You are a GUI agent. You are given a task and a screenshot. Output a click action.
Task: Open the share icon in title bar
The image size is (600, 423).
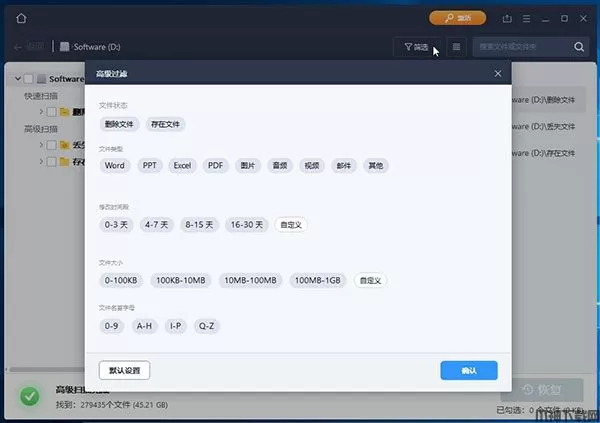[x=507, y=18]
